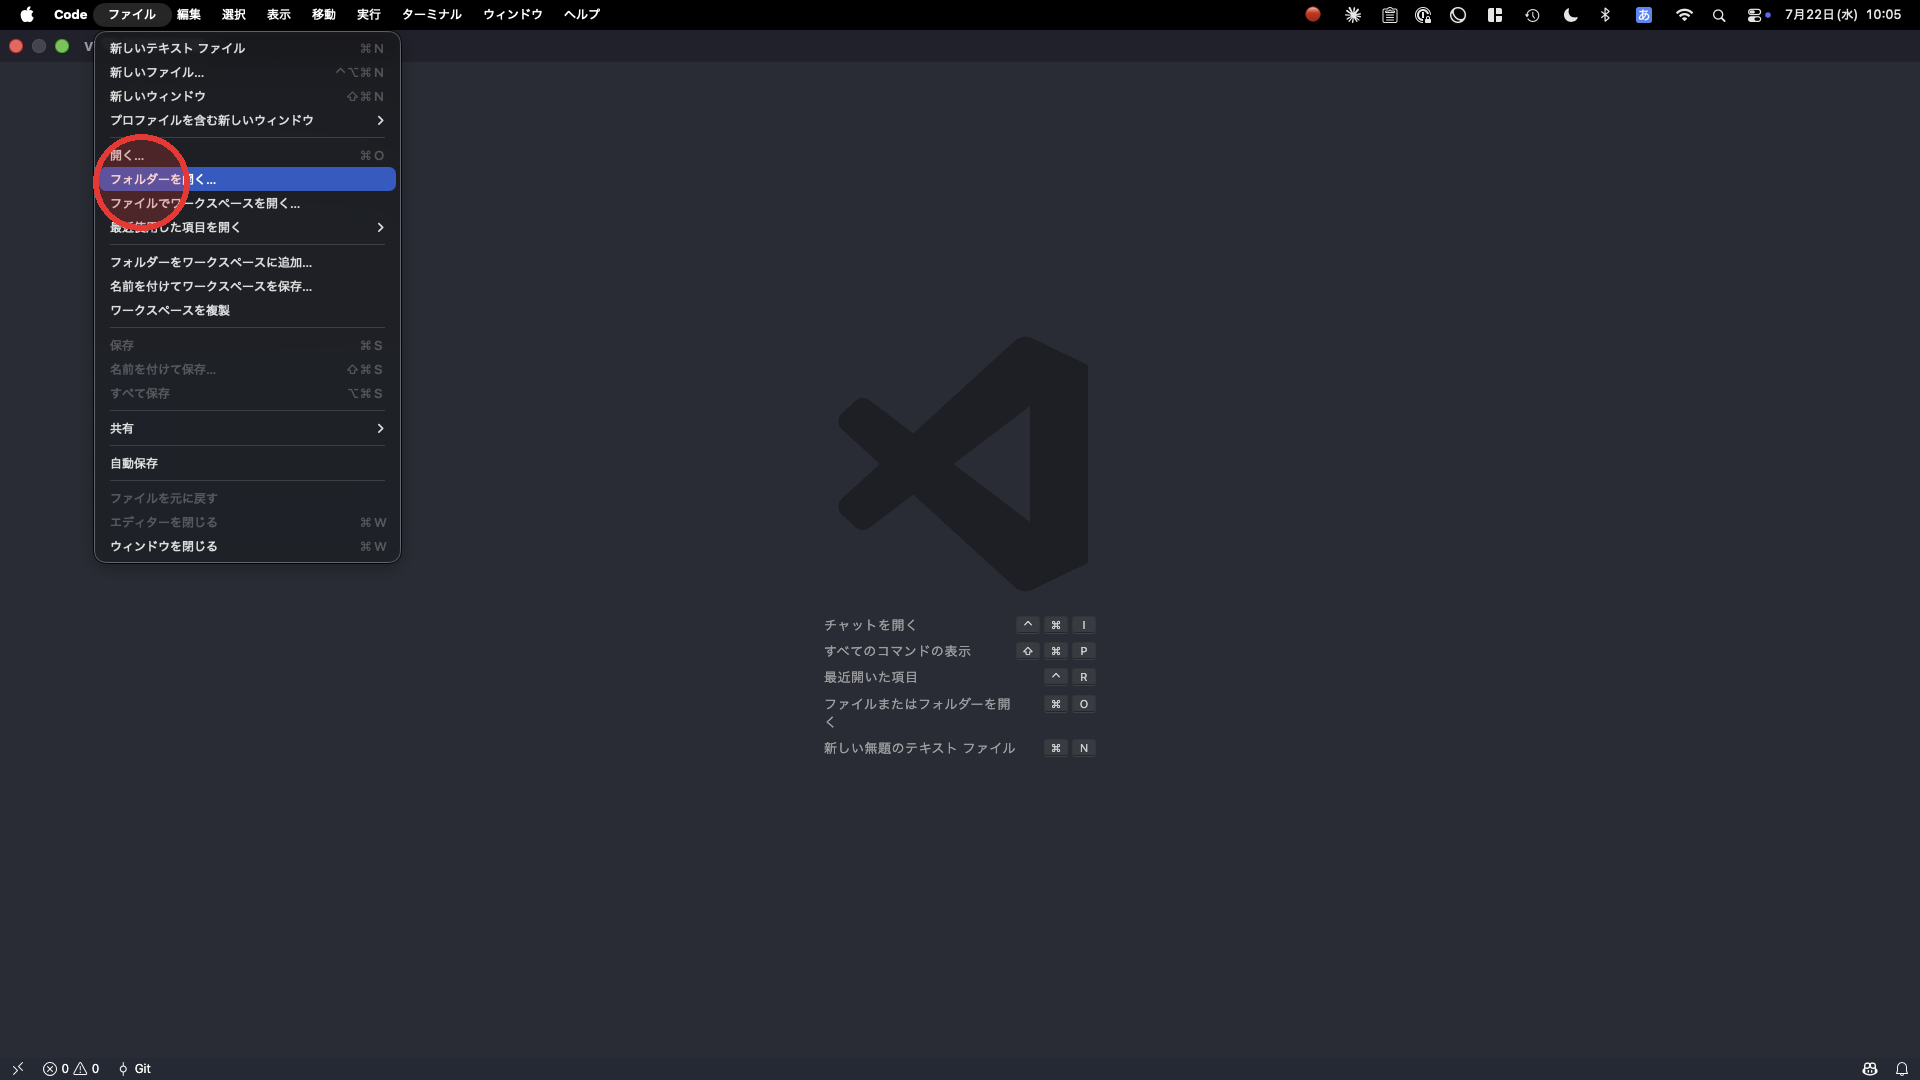Viewport: 1920px width, 1080px height.
Task: Open Spotlight search icon
Action: point(1719,15)
